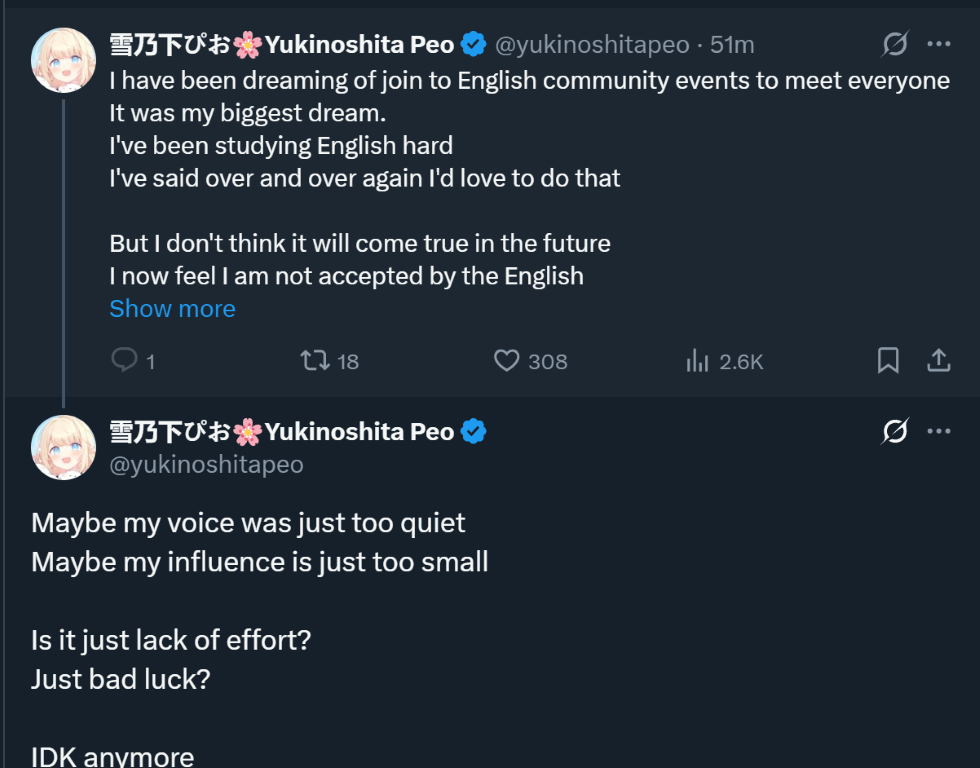Click Grok icon on the second tweet

(895, 432)
